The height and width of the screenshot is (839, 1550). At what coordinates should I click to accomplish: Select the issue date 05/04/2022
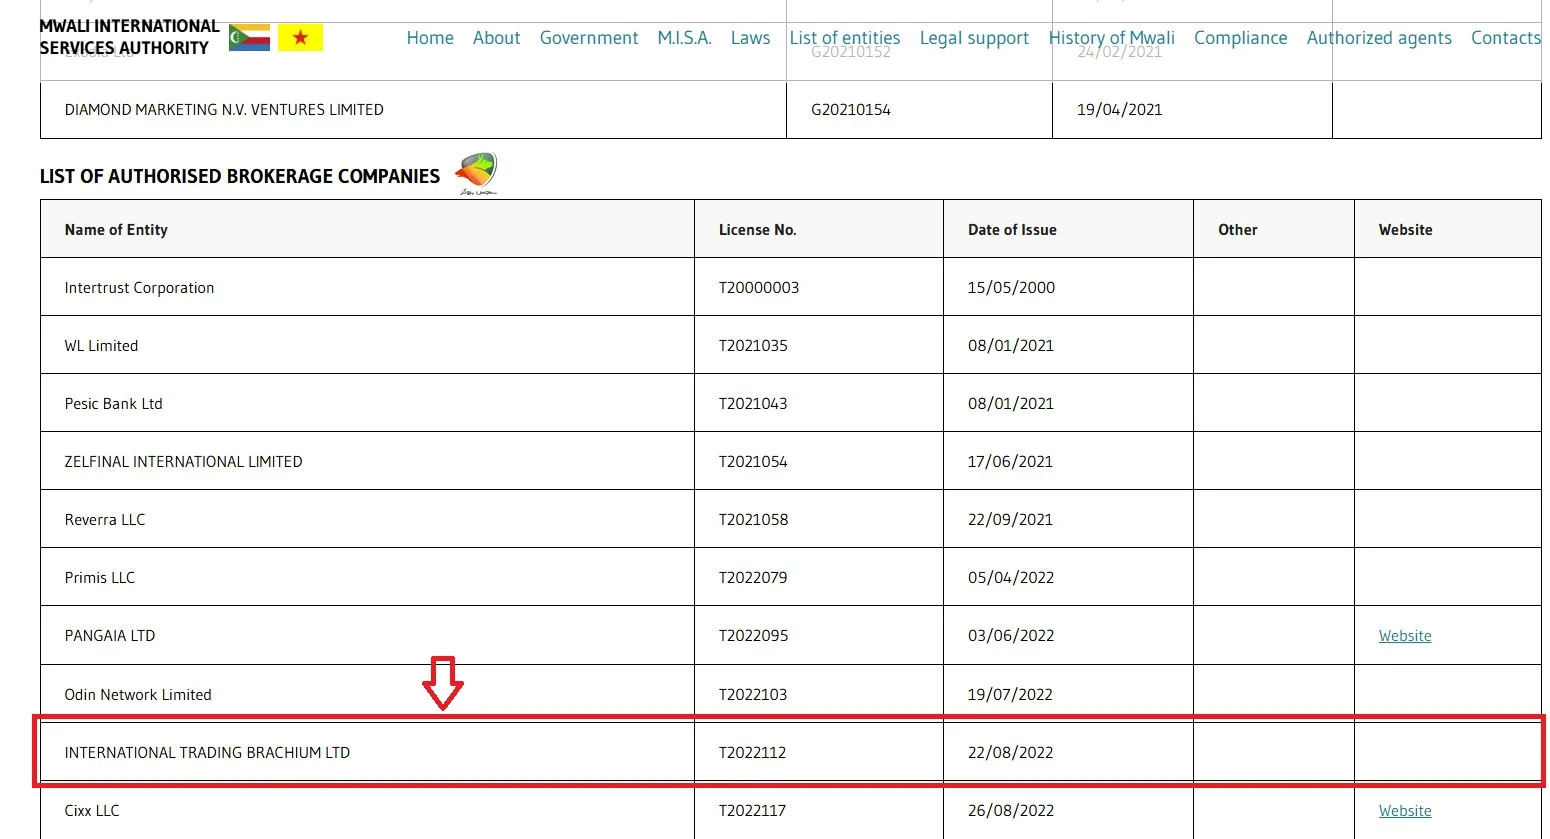click(1011, 578)
